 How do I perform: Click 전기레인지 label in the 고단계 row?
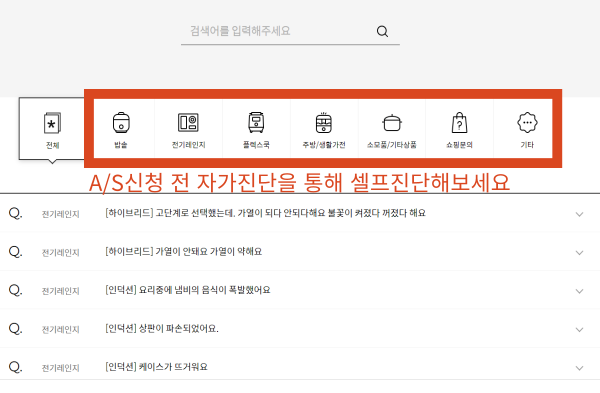coord(60,214)
